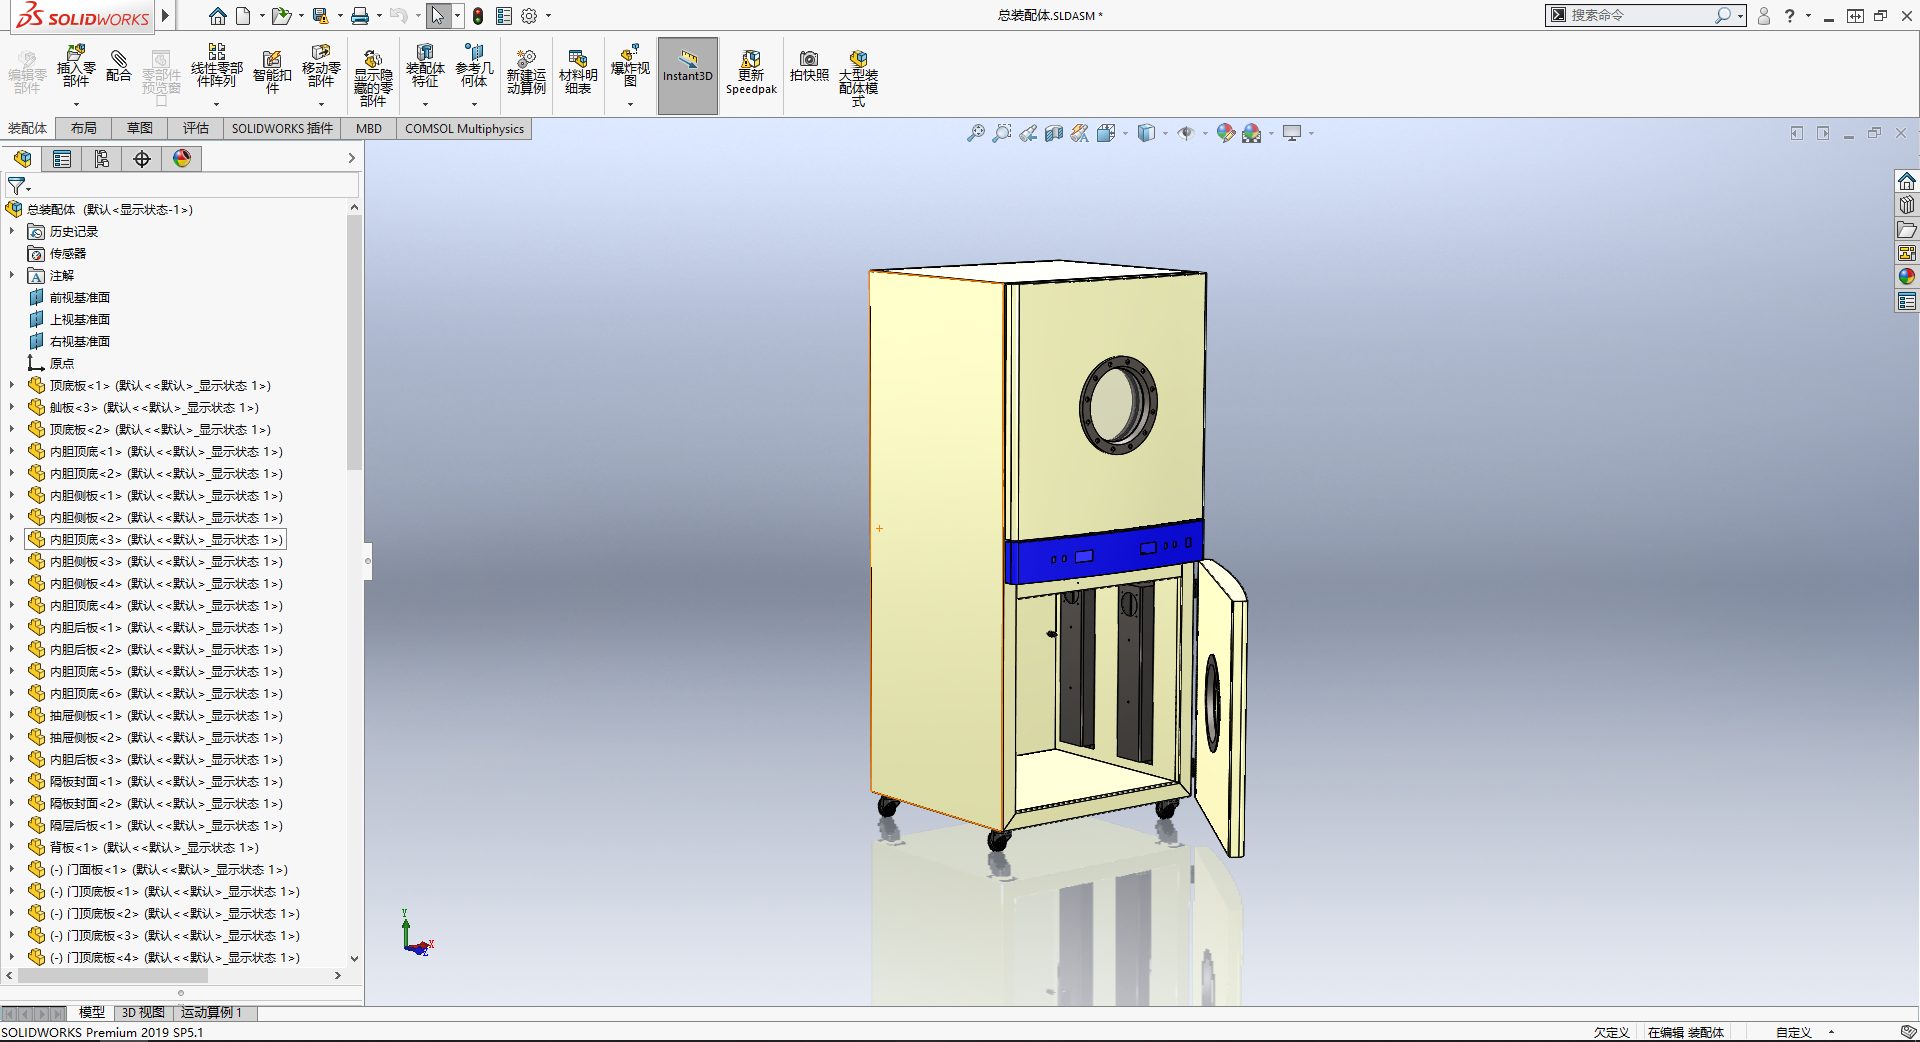Select 内胆顶底<3> component in tree
Image resolution: width=1920 pixels, height=1042 pixels.
155,539
